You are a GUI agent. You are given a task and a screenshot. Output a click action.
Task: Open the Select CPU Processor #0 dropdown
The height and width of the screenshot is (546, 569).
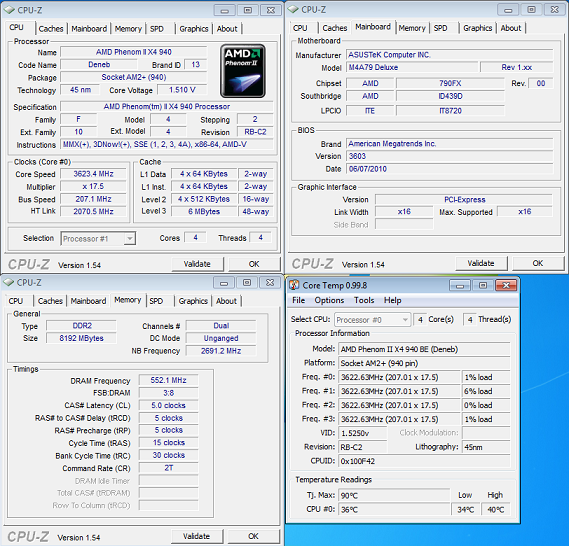click(372, 320)
